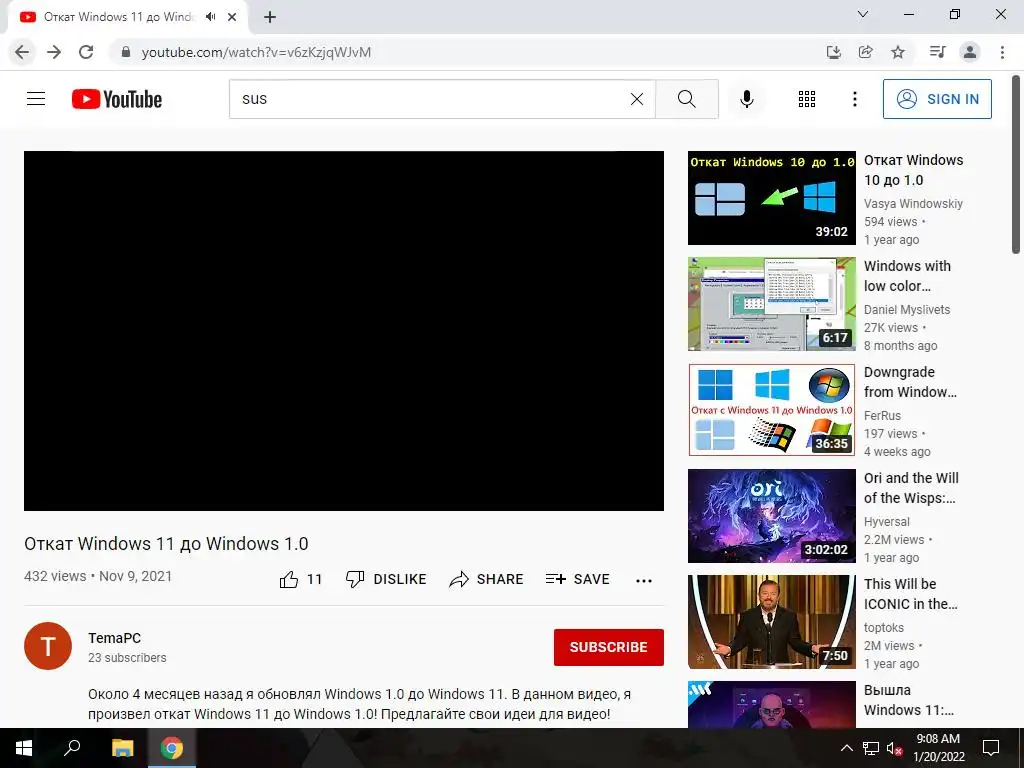Click the address bar URL
Image resolution: width=1024 pixels, height=768 pixels.
pos(256,52)
